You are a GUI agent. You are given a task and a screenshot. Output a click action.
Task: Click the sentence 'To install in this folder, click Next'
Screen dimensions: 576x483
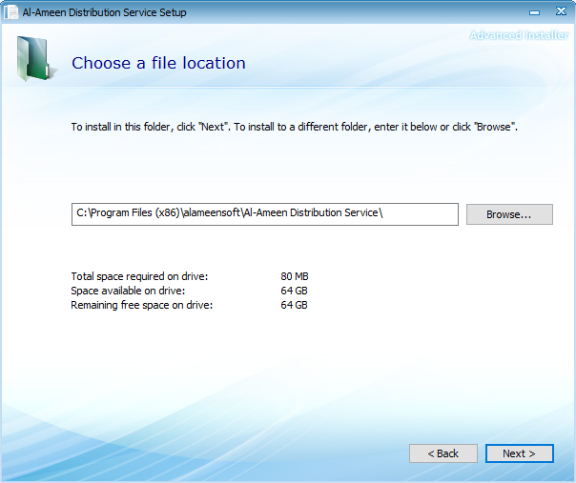click(151, 127)
